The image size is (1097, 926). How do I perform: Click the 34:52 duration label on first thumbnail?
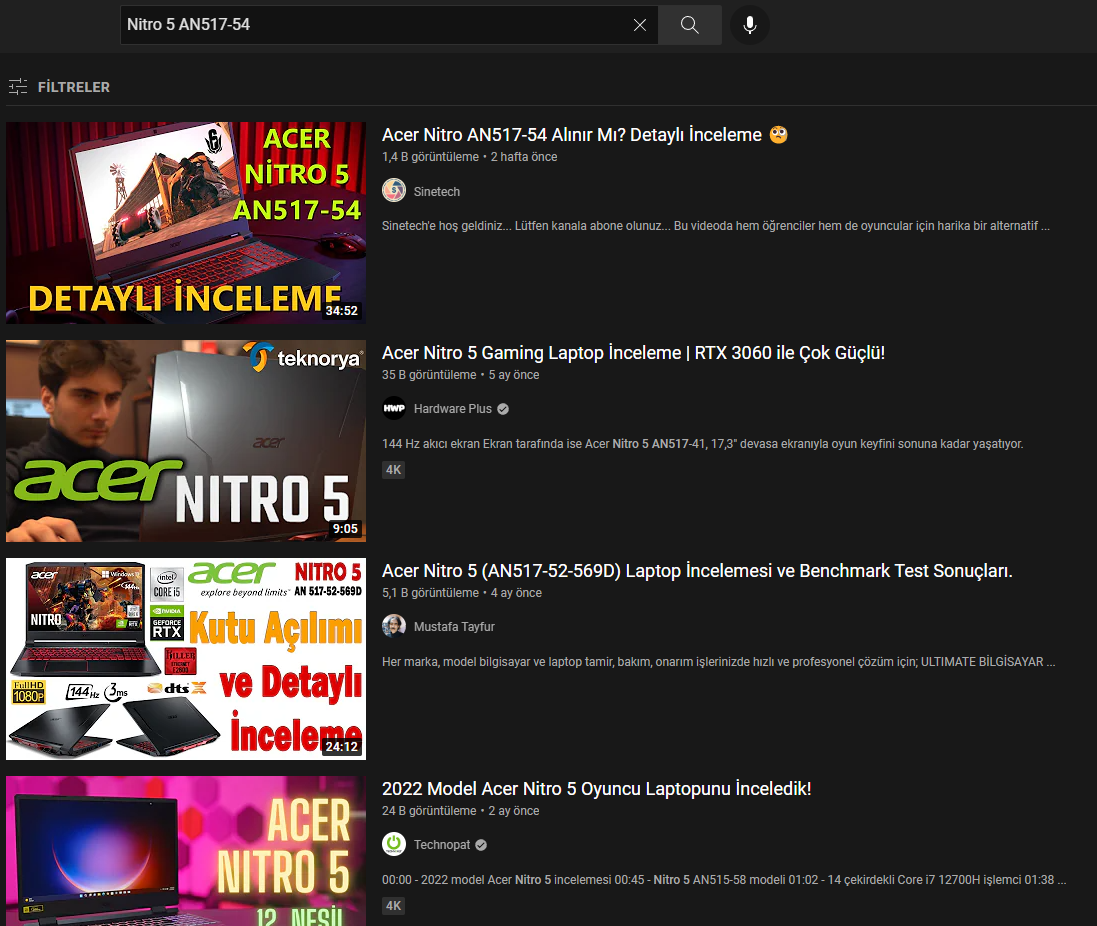pos(341,311)
